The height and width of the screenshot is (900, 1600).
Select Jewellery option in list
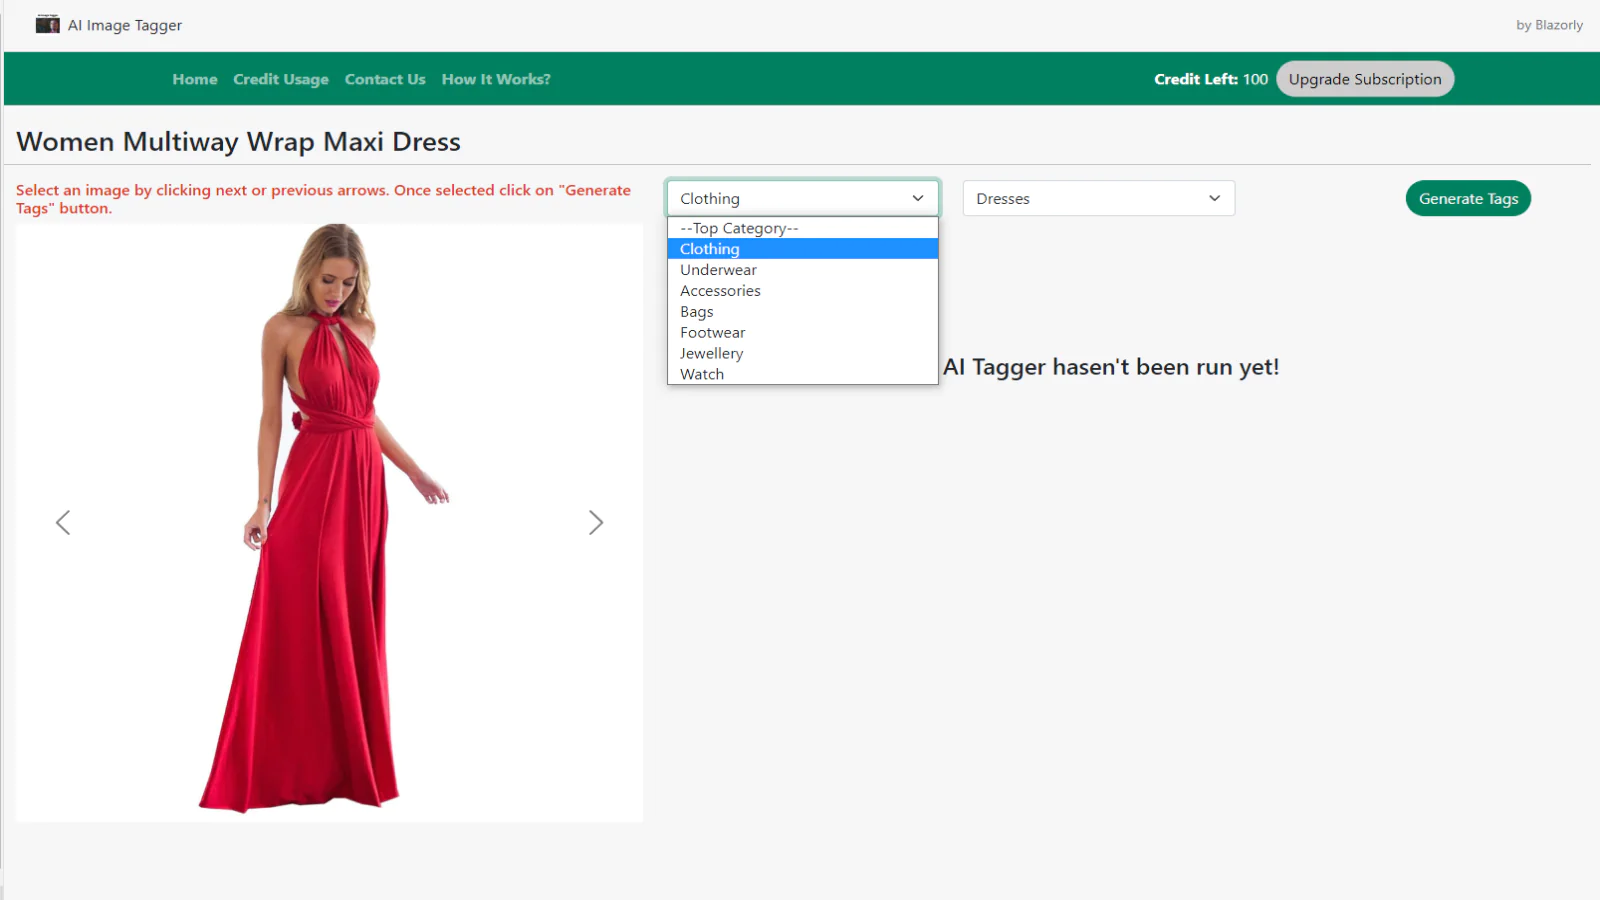point(803,353)
